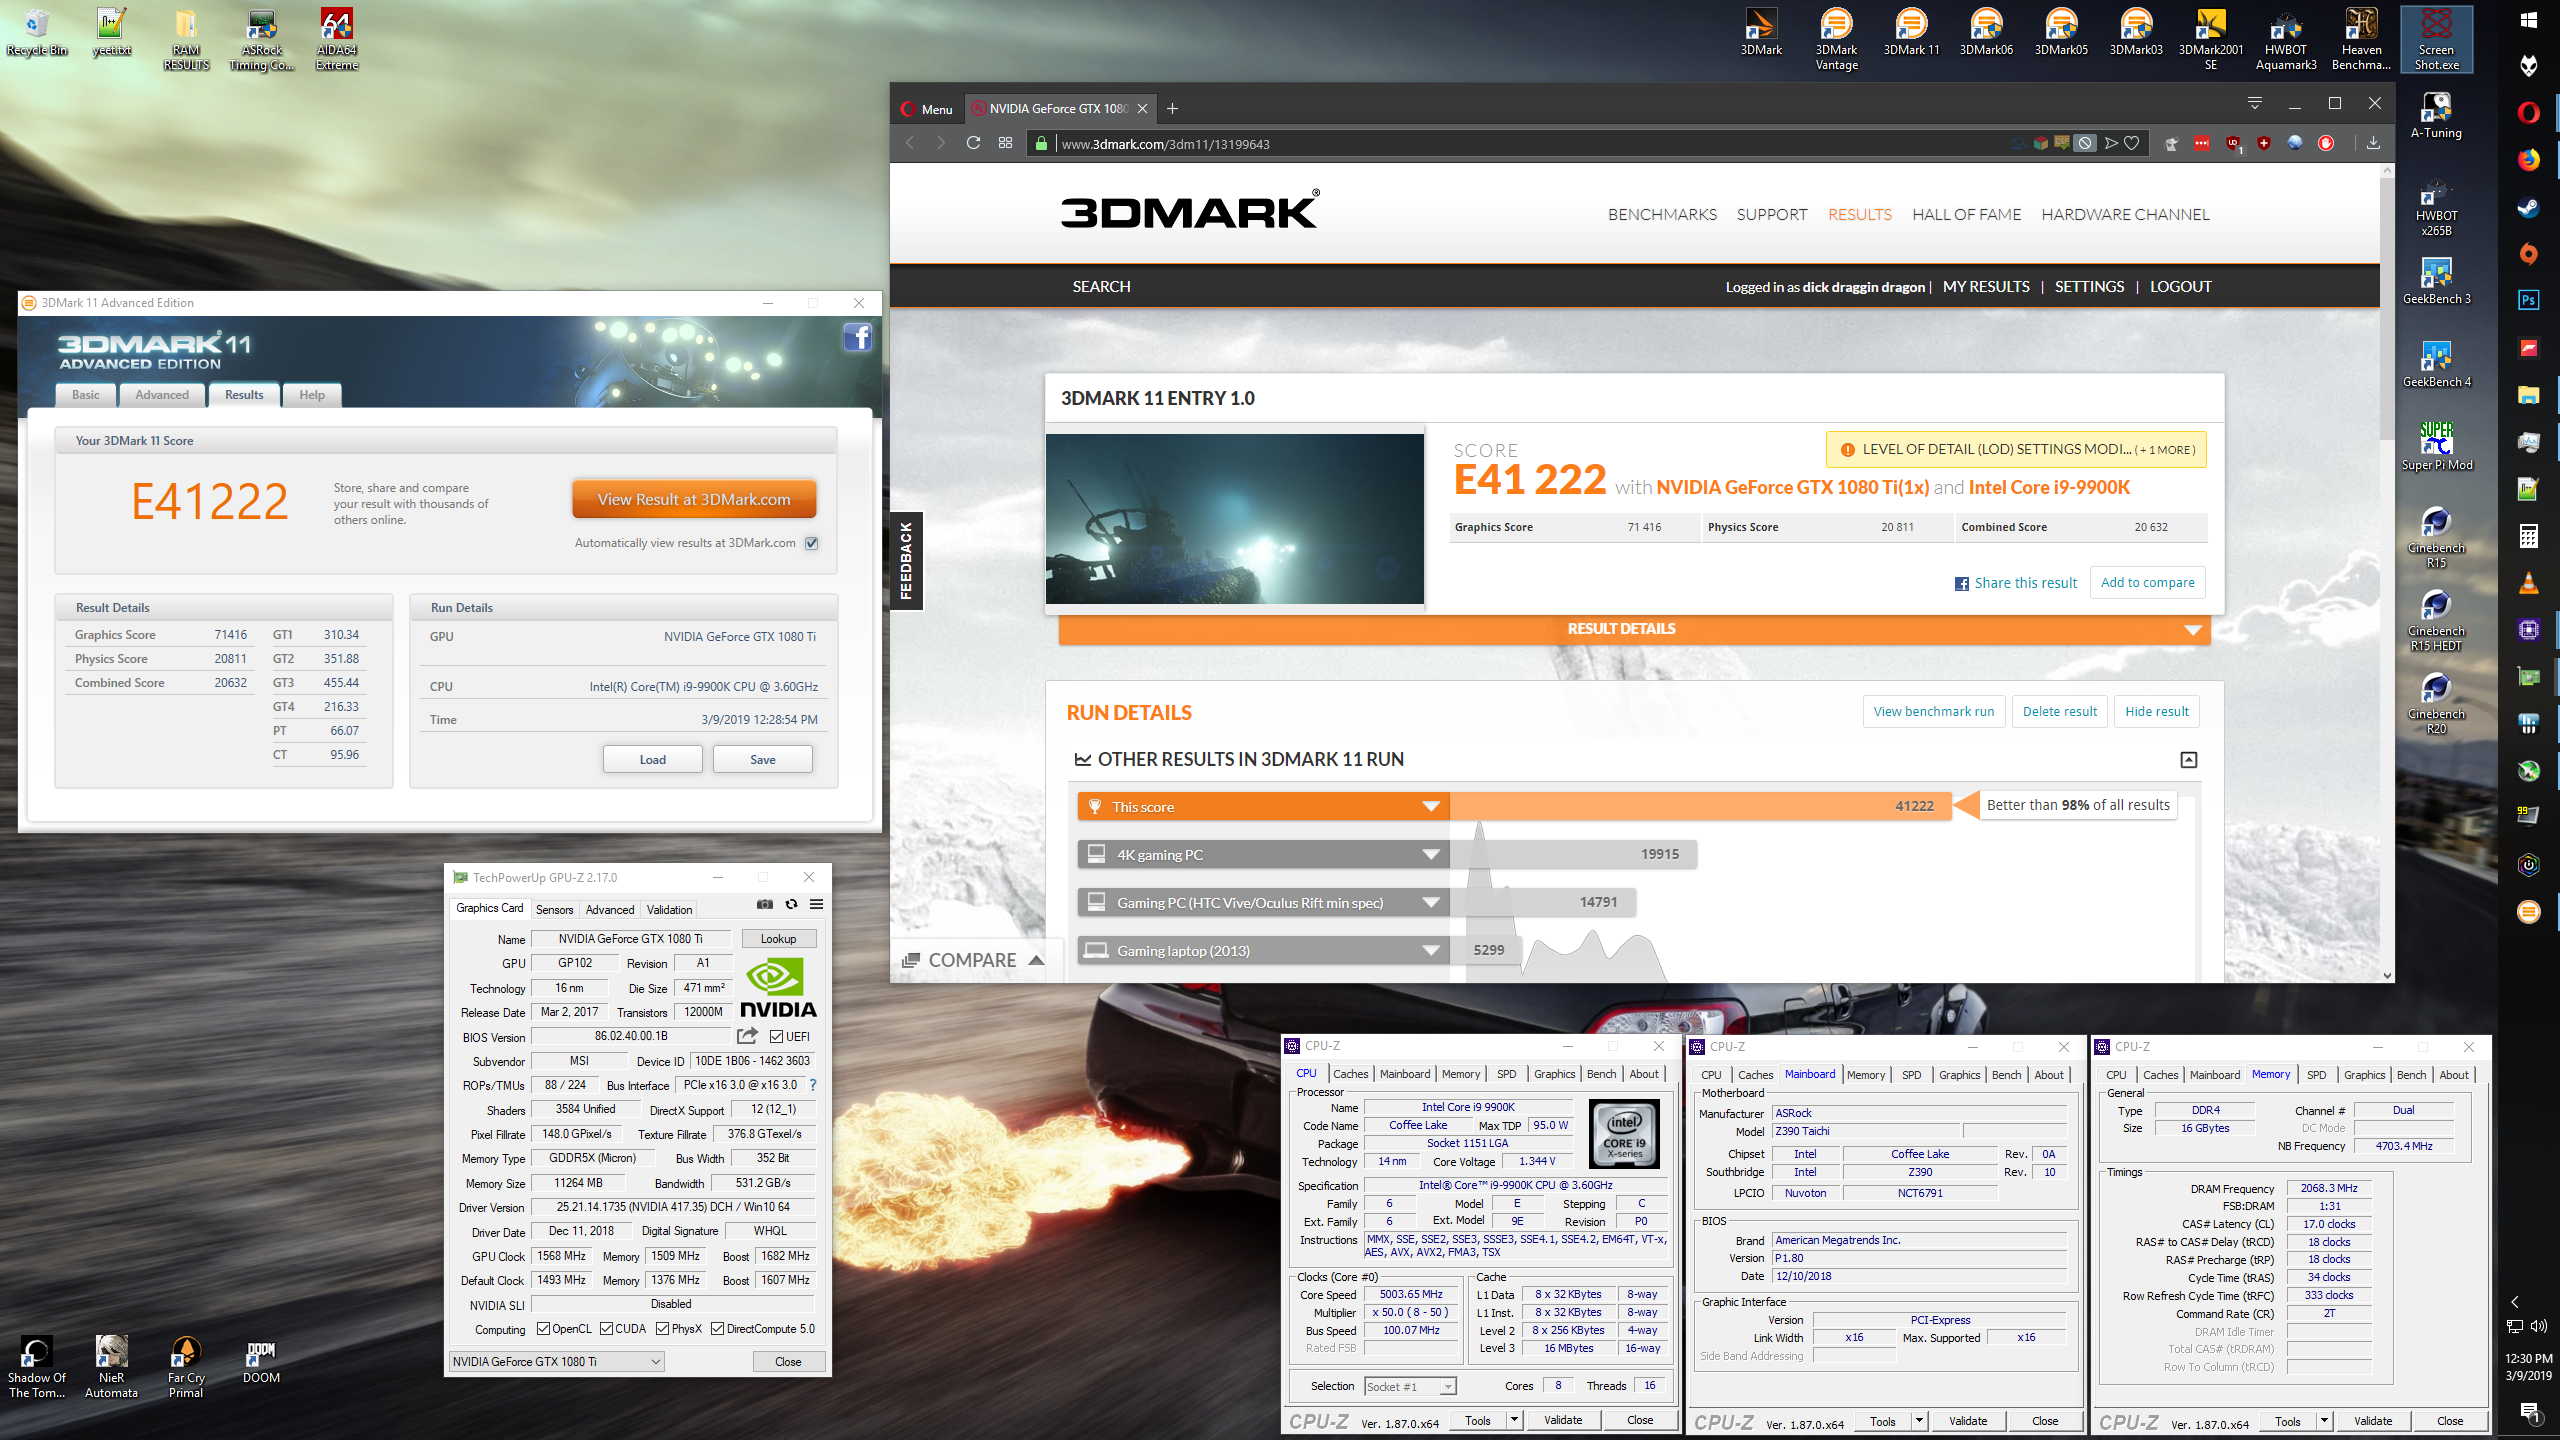The width and height of the screenshot is (2560, 1440).
Task: Launch GeekBench 4 desktop shortcut
Action: (x=2436, y=364)
